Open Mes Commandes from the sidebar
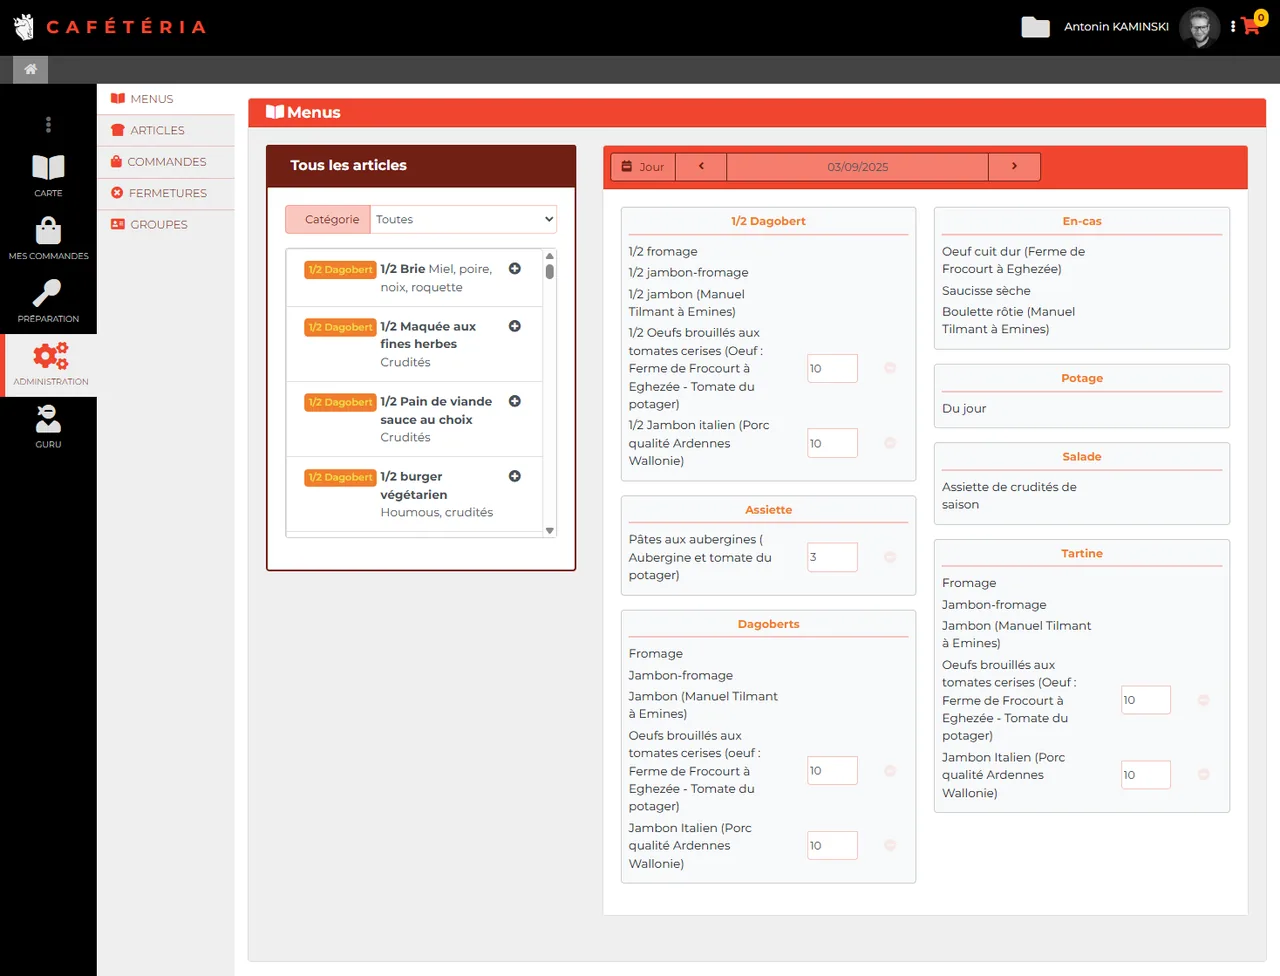1280x976 pixels. click(x=48, y=239)
